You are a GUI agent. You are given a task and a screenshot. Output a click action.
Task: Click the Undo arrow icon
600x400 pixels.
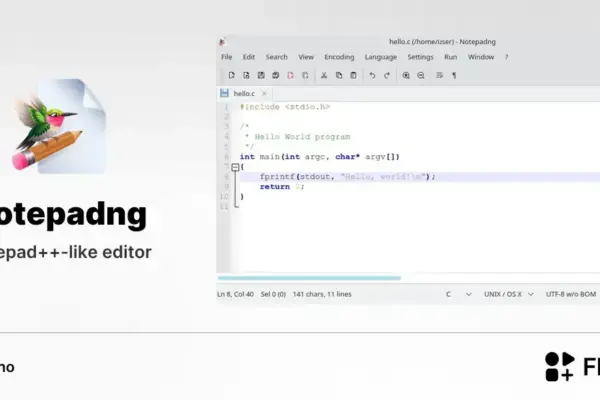[x=372, y=75]
